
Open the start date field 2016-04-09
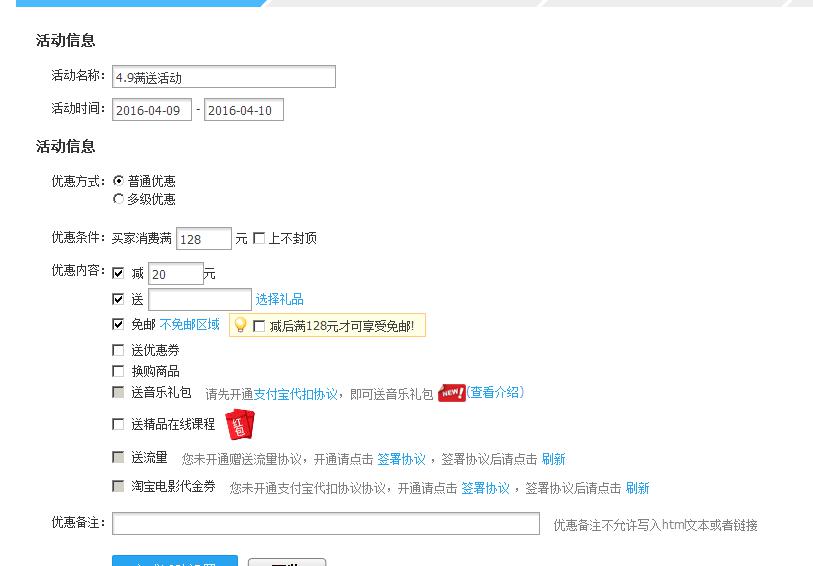coord(152,110)
